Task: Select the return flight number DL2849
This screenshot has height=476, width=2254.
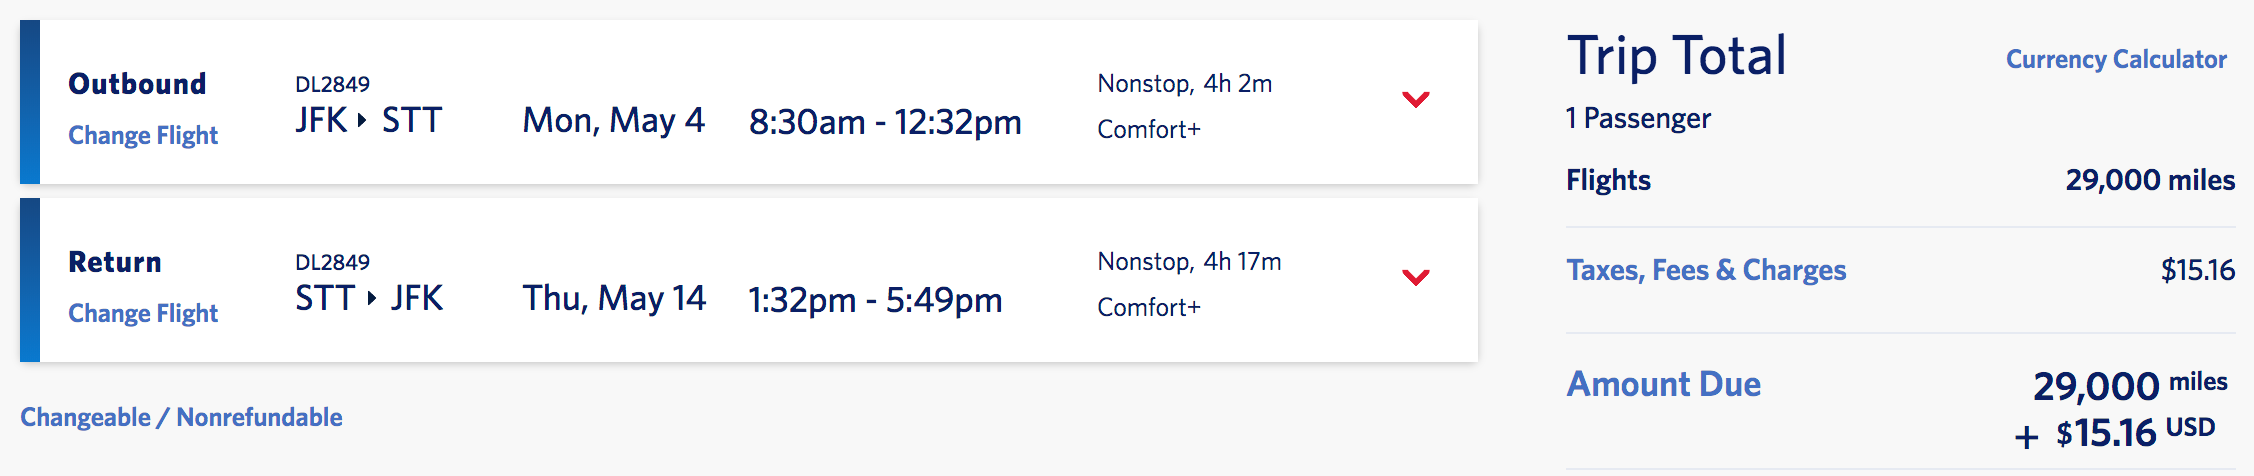Action: click(x=332, y=262)
